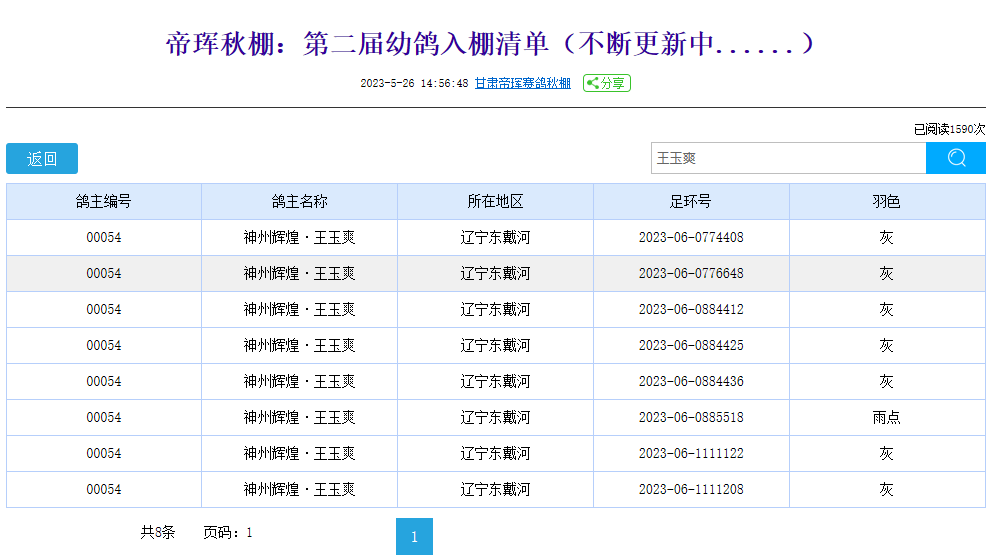
Task: Click ring number 2023-06-1111208
Action: pos(691,489)
